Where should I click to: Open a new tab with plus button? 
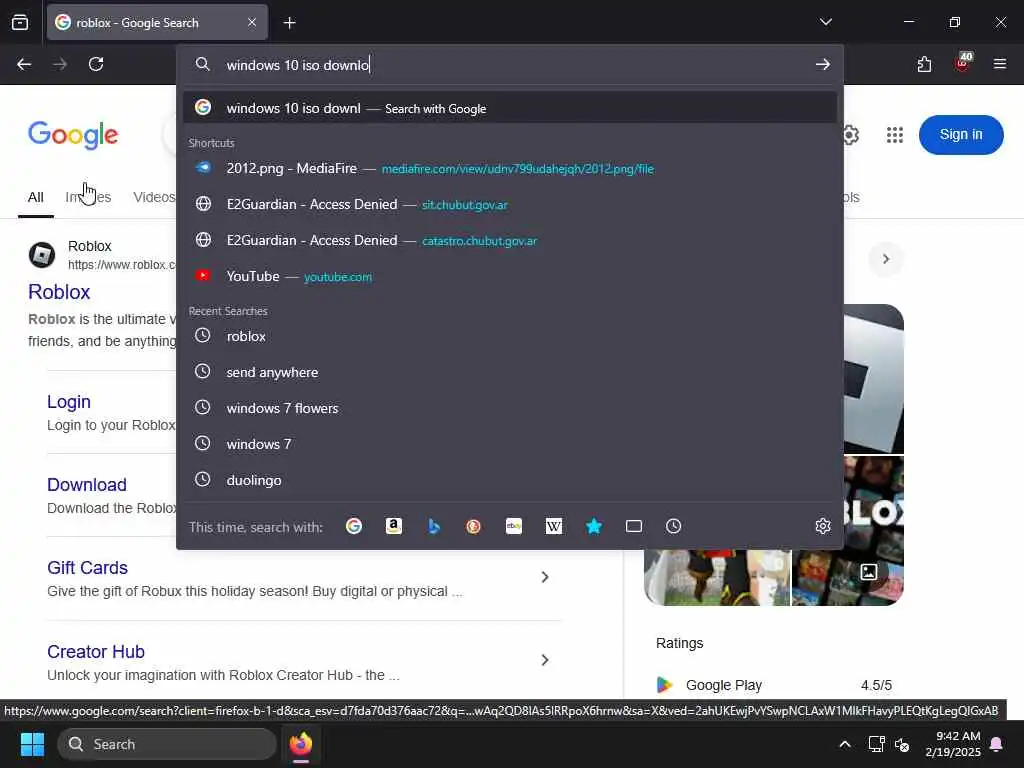click(x=289, y=23)
